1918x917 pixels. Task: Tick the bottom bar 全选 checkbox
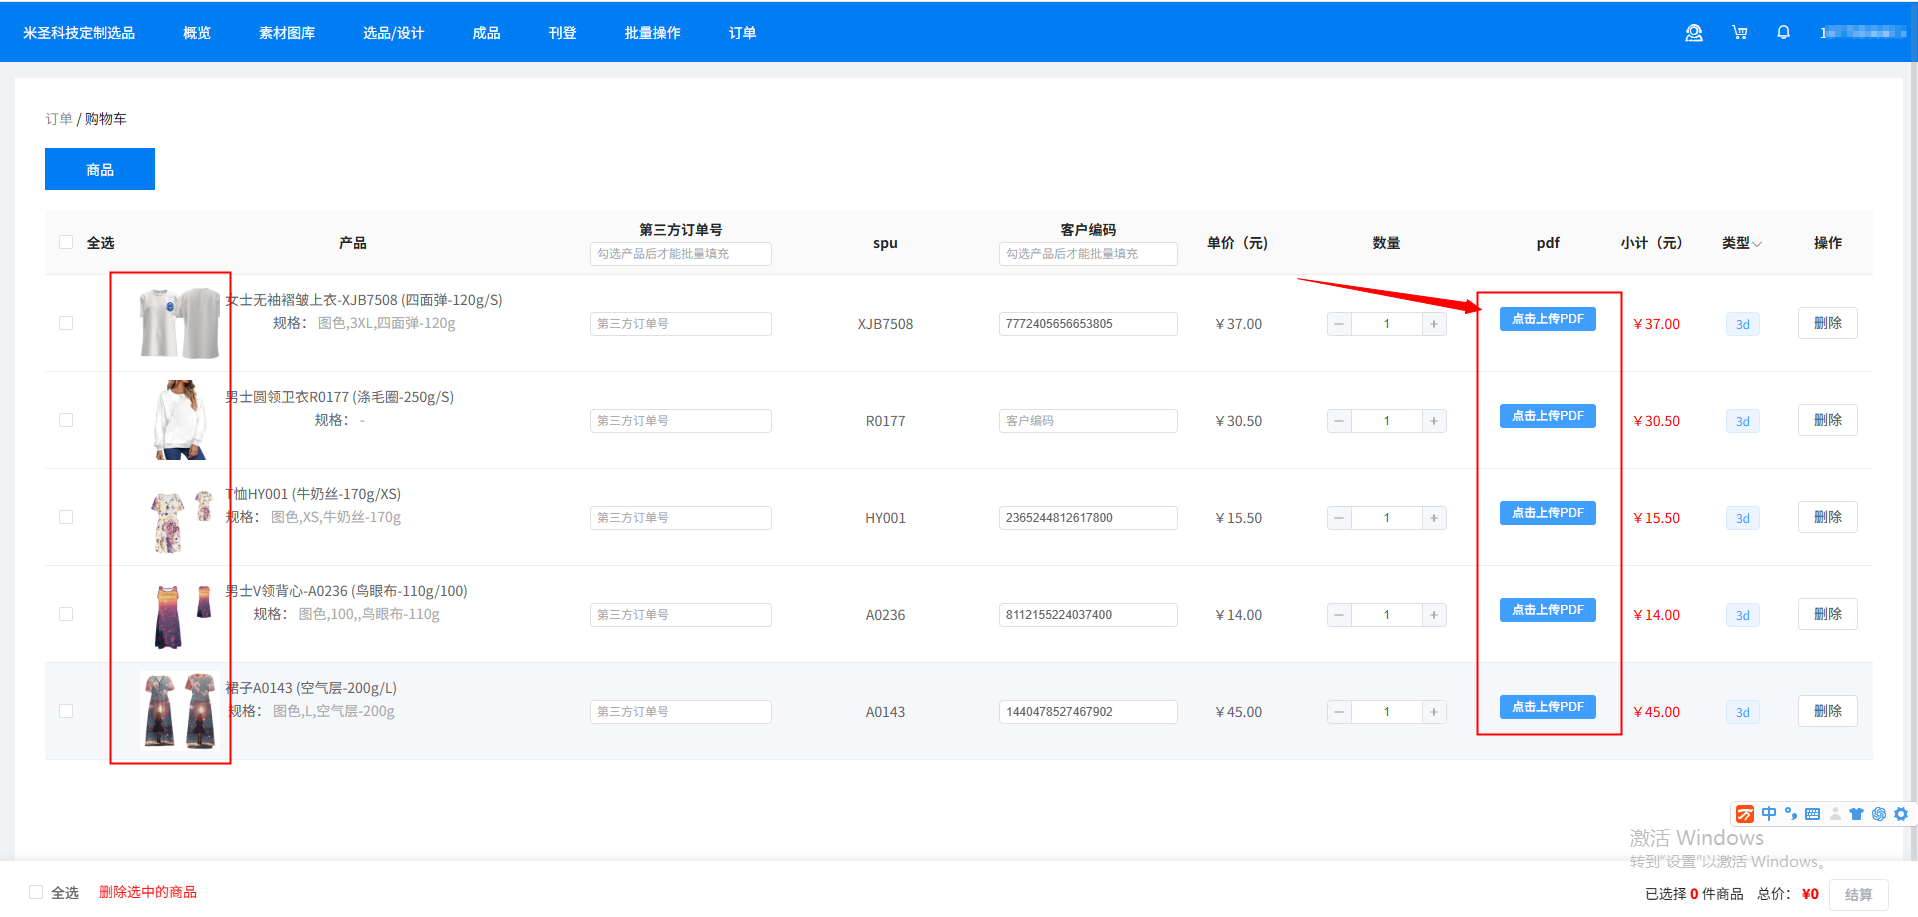(x=36, y=892)
